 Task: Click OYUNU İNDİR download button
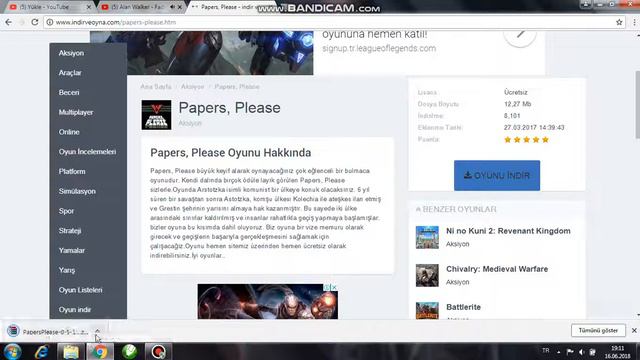[497, 176]
